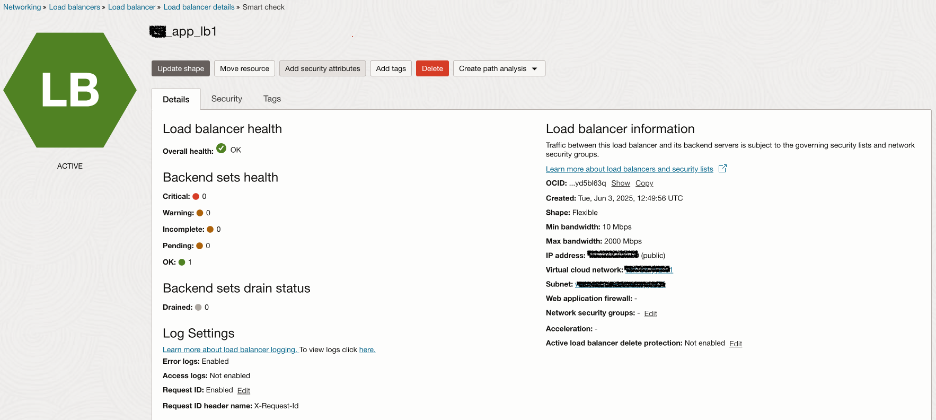Click the 'Backend sets drain status' heading
Screen dimensions: 936x420
(236, 288)
